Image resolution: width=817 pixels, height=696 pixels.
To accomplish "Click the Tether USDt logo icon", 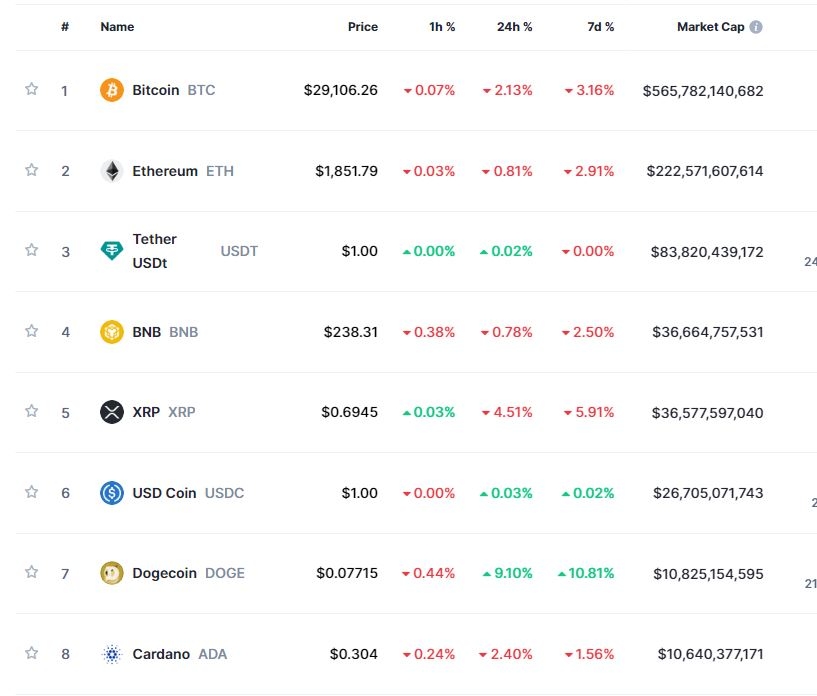I will (112, 251).
